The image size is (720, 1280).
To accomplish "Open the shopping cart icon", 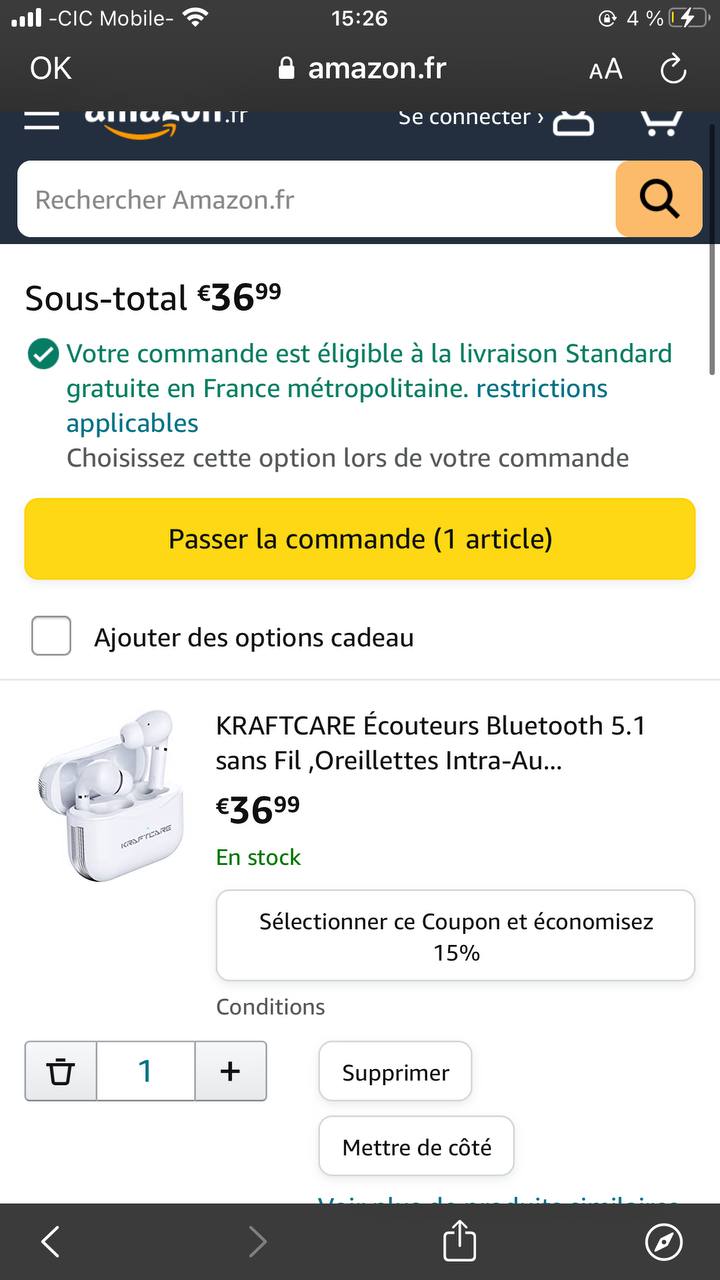I will click(x=661, y=121).
